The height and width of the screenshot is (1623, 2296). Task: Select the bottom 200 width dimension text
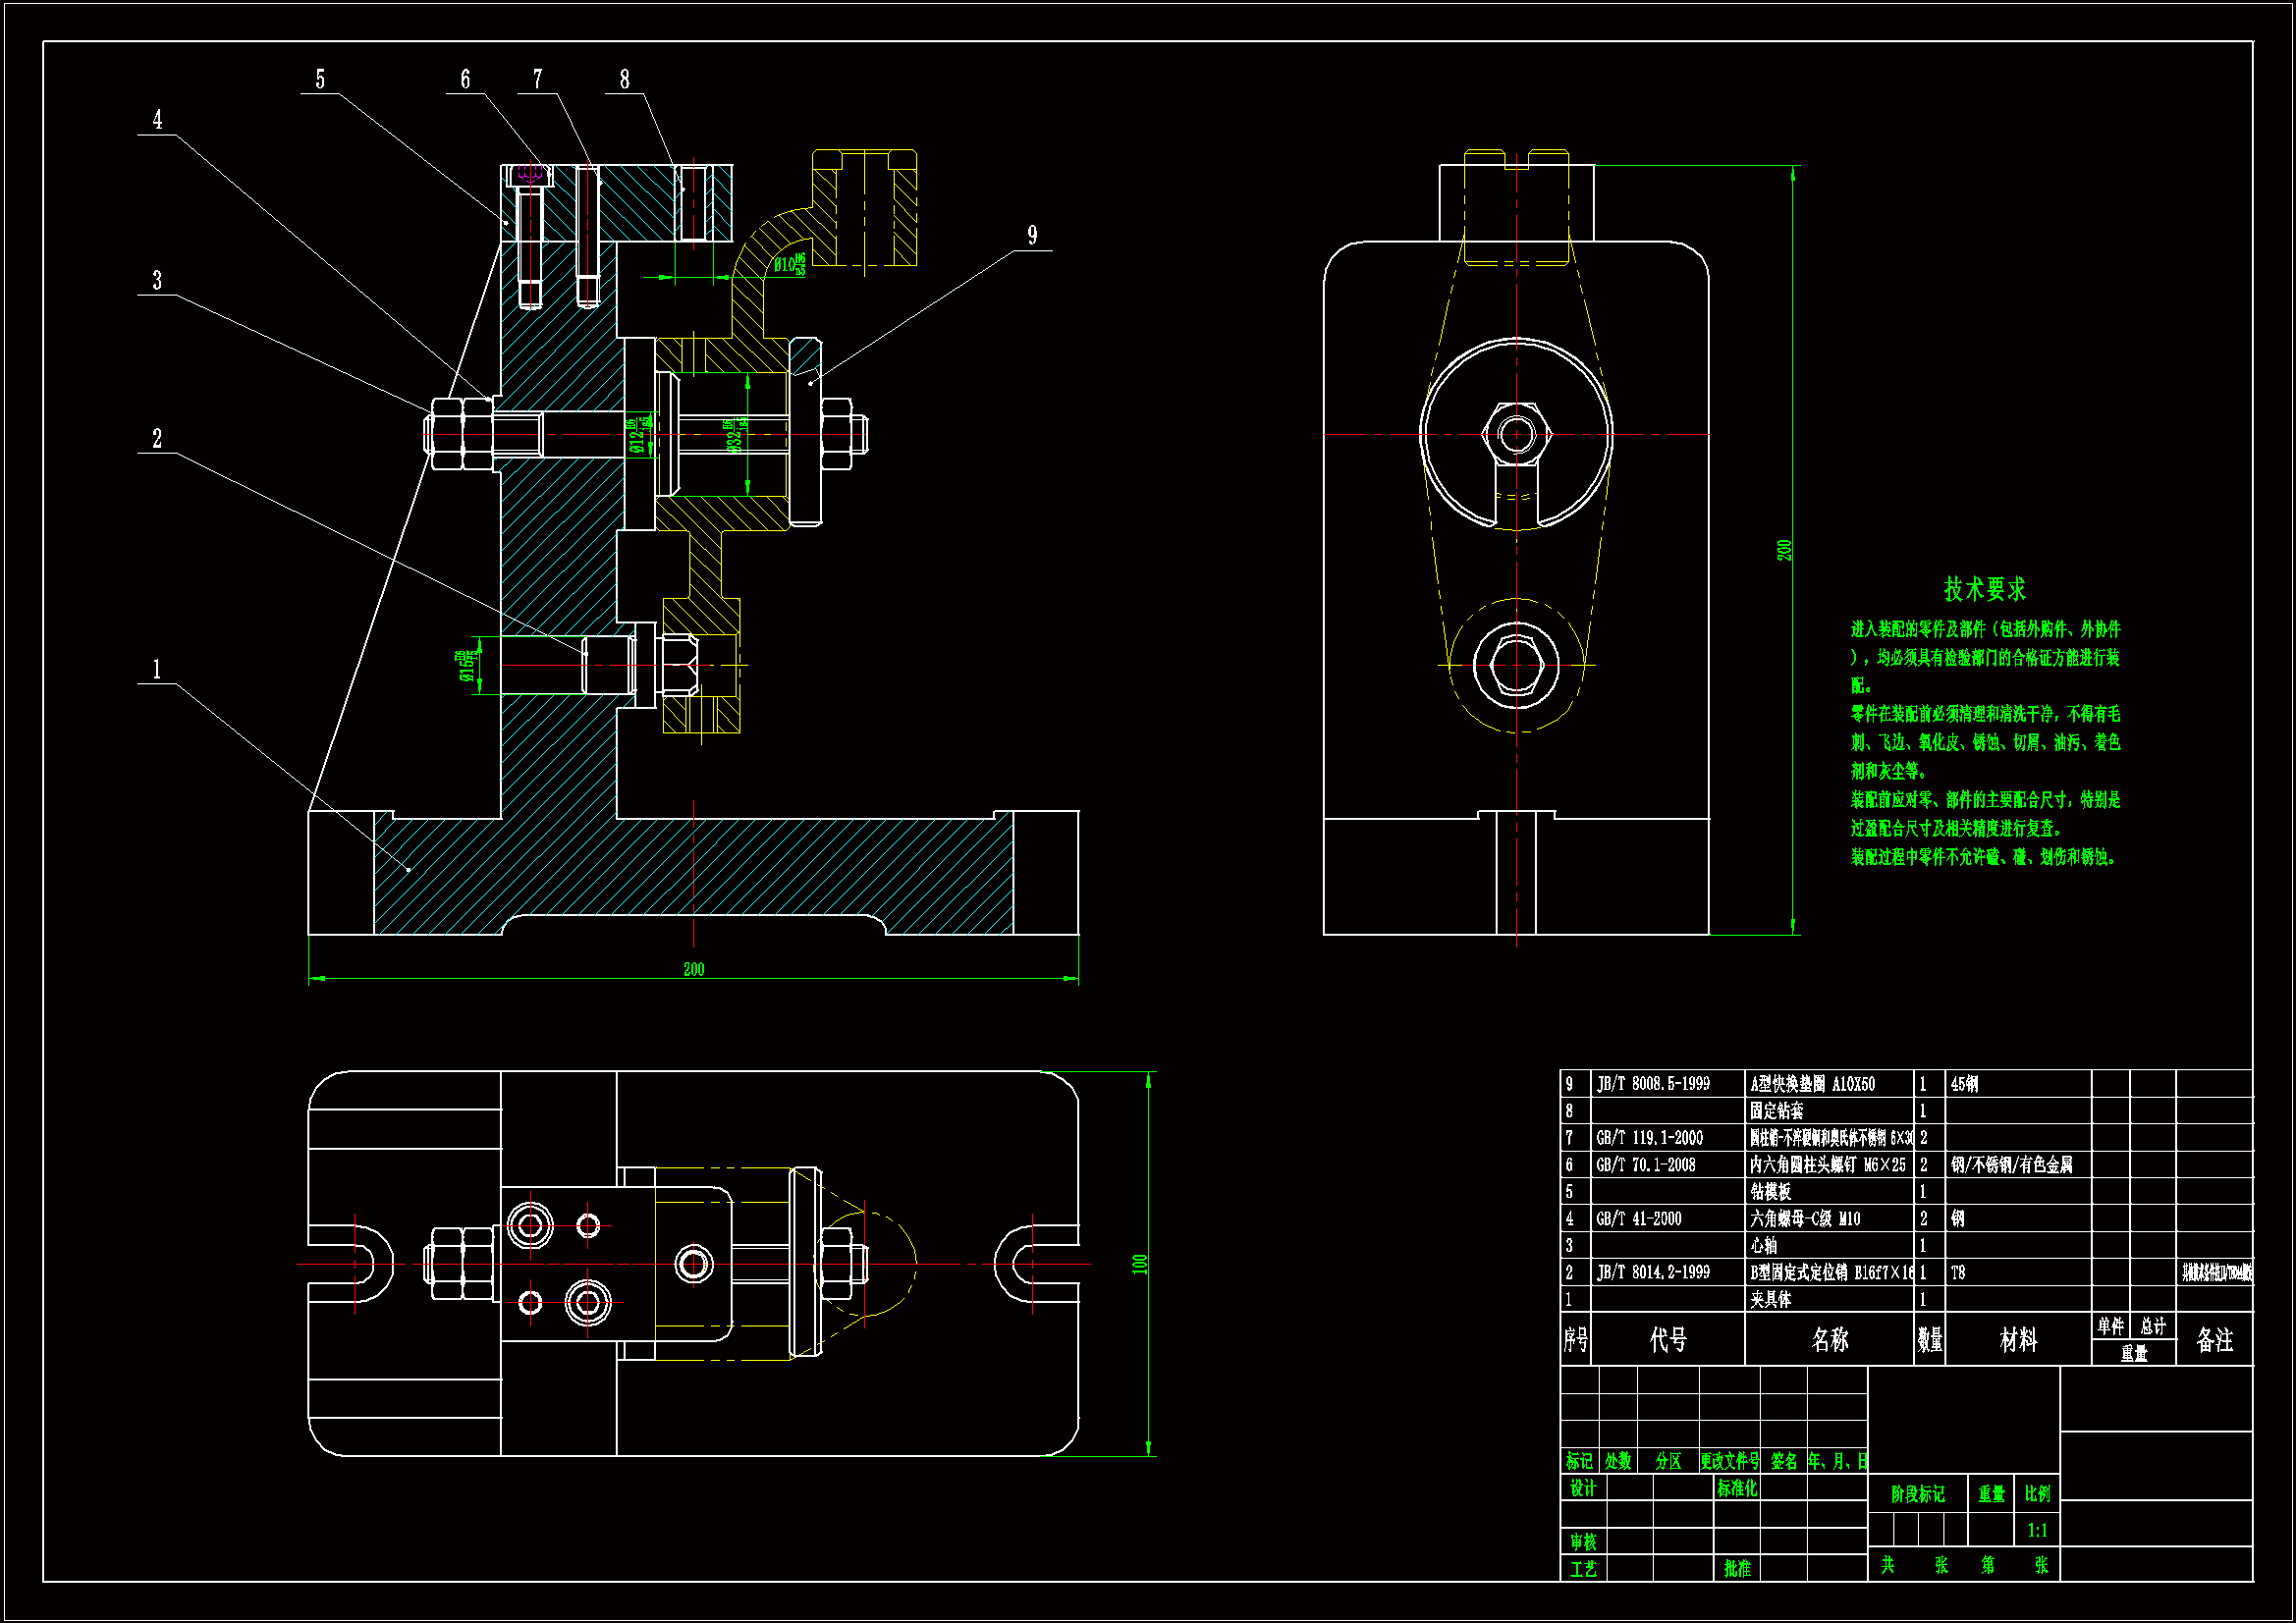tap(694, 969)
